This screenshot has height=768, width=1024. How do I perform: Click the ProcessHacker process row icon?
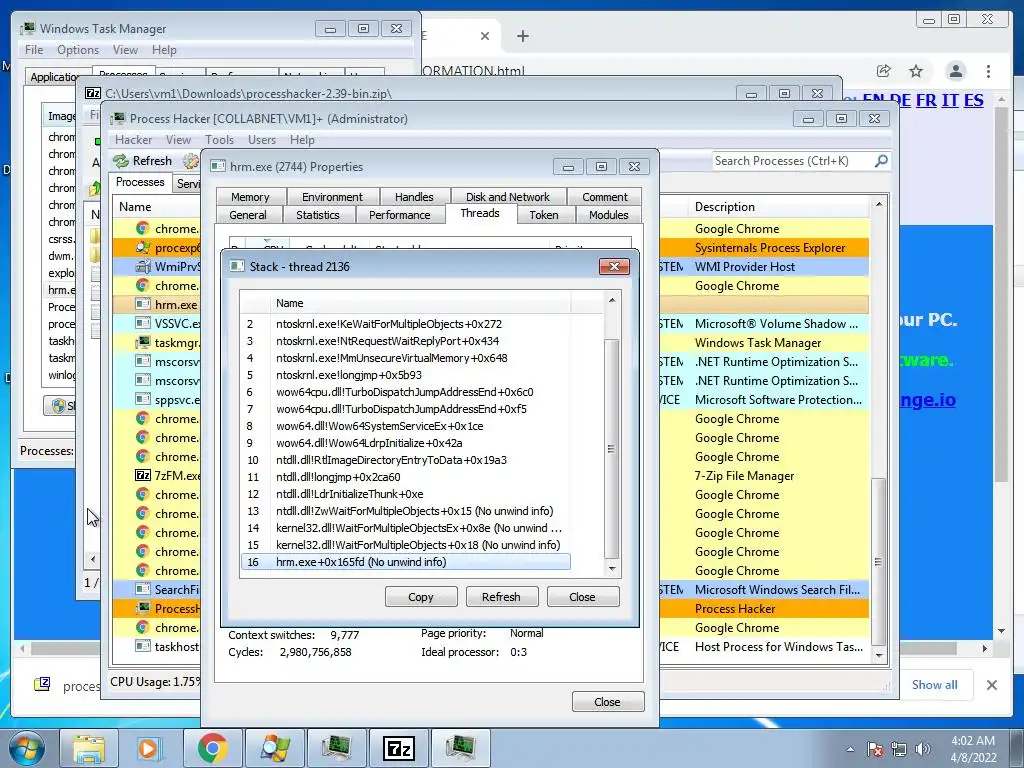click(x=142, y=609)
